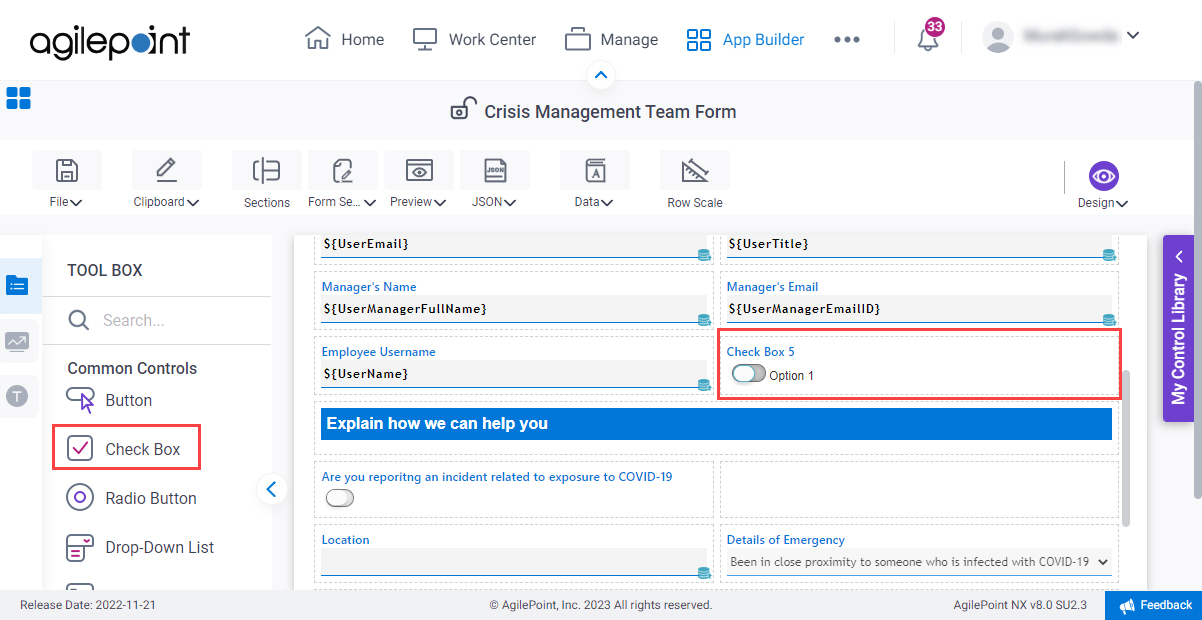Open the Data dropdown
The width and height of the screenshot is (1202, 620).
595,180
